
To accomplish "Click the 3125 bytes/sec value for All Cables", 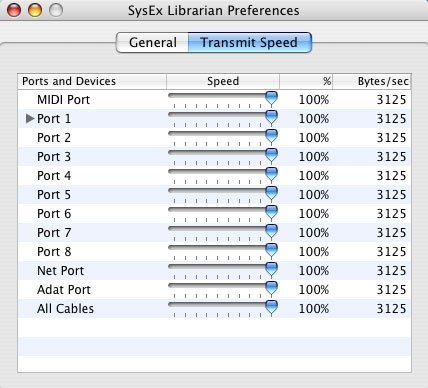I will coord(391,309).
